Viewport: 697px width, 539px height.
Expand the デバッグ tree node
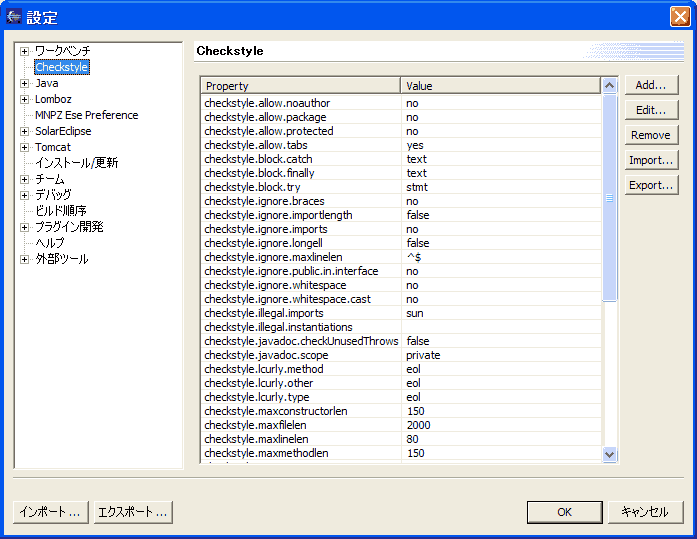[x=24, y=196]
